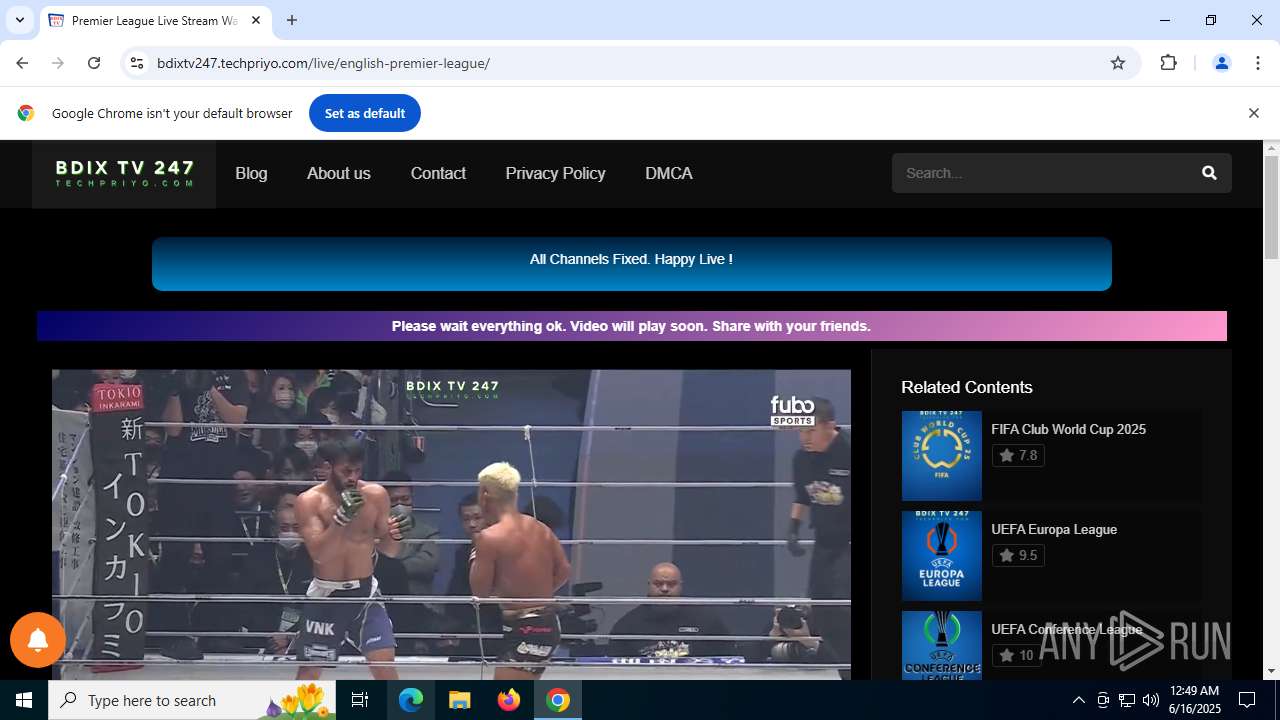
Task: Launch Microsoft Edge from taskbar
Action: click(411, 700)
